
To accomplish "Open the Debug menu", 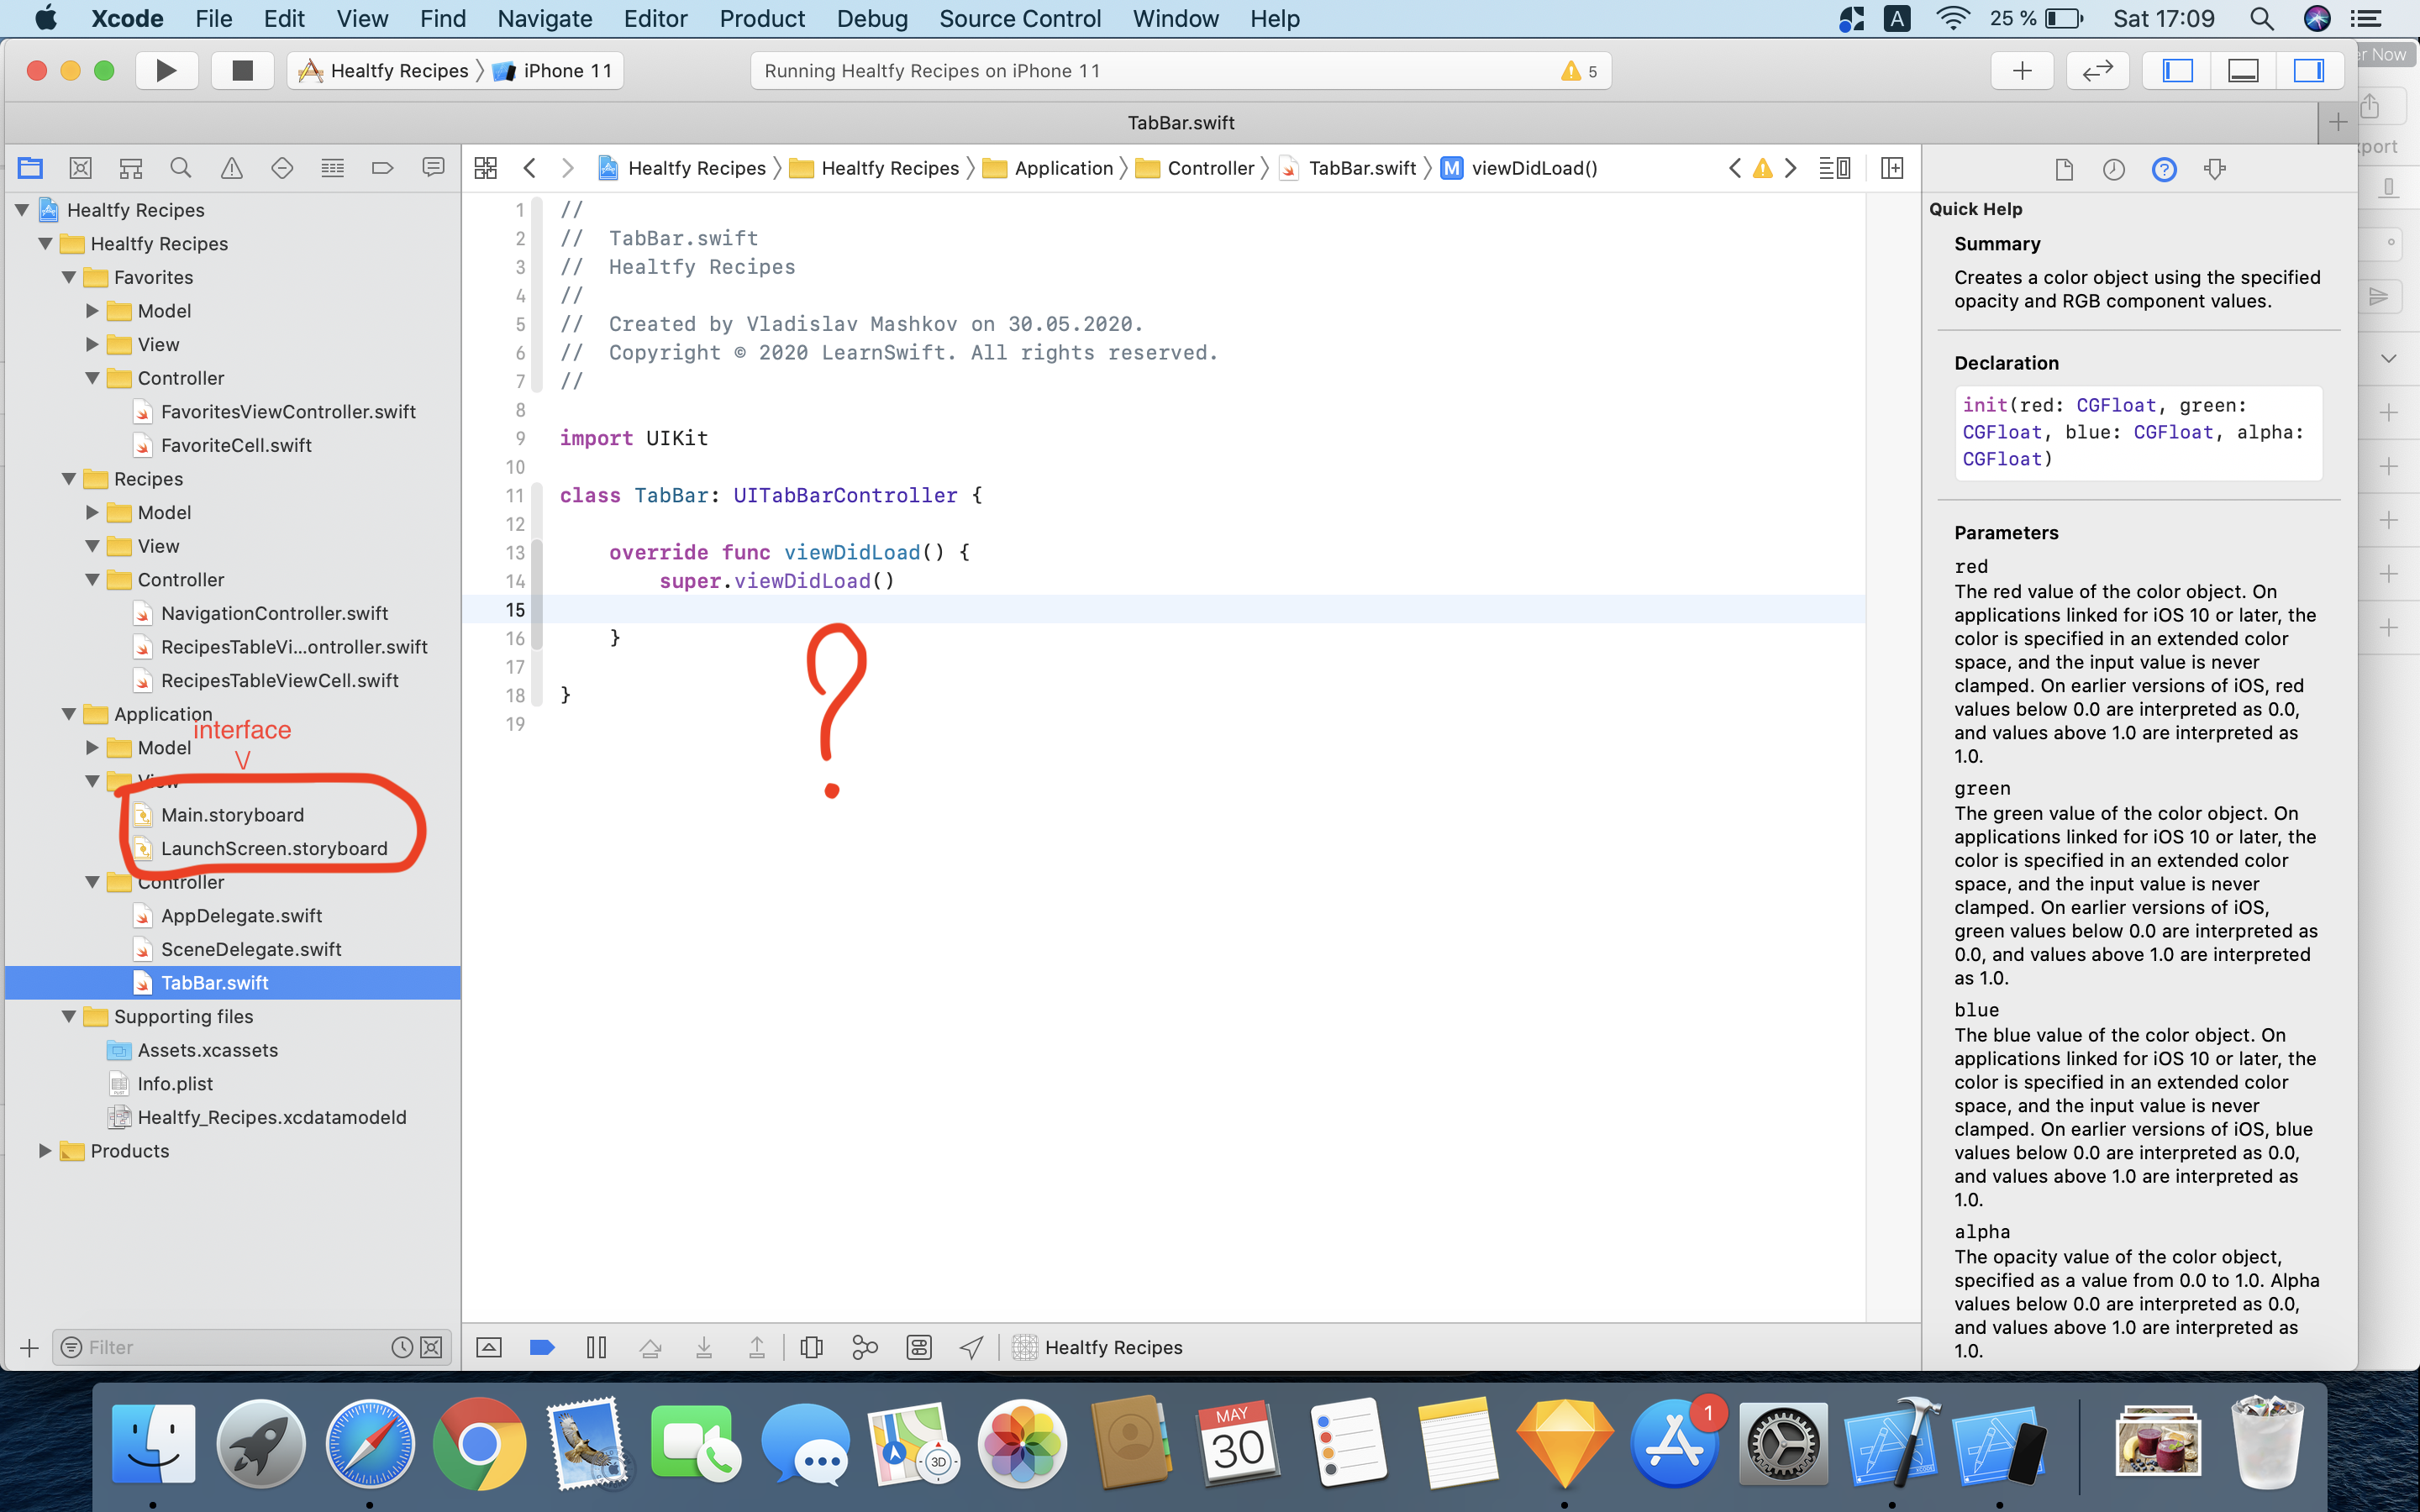I will click(x=872, y=18).
